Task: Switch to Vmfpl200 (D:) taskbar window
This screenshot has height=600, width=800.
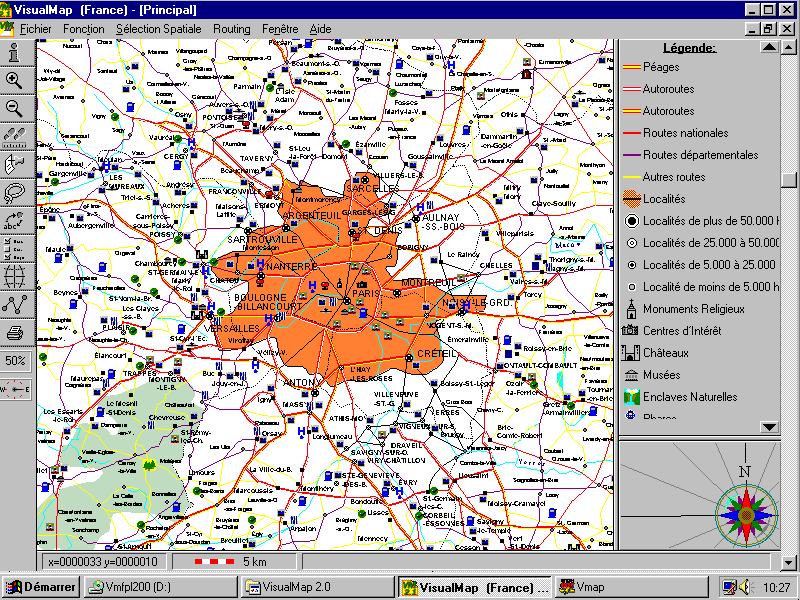Action: point(160,587)
